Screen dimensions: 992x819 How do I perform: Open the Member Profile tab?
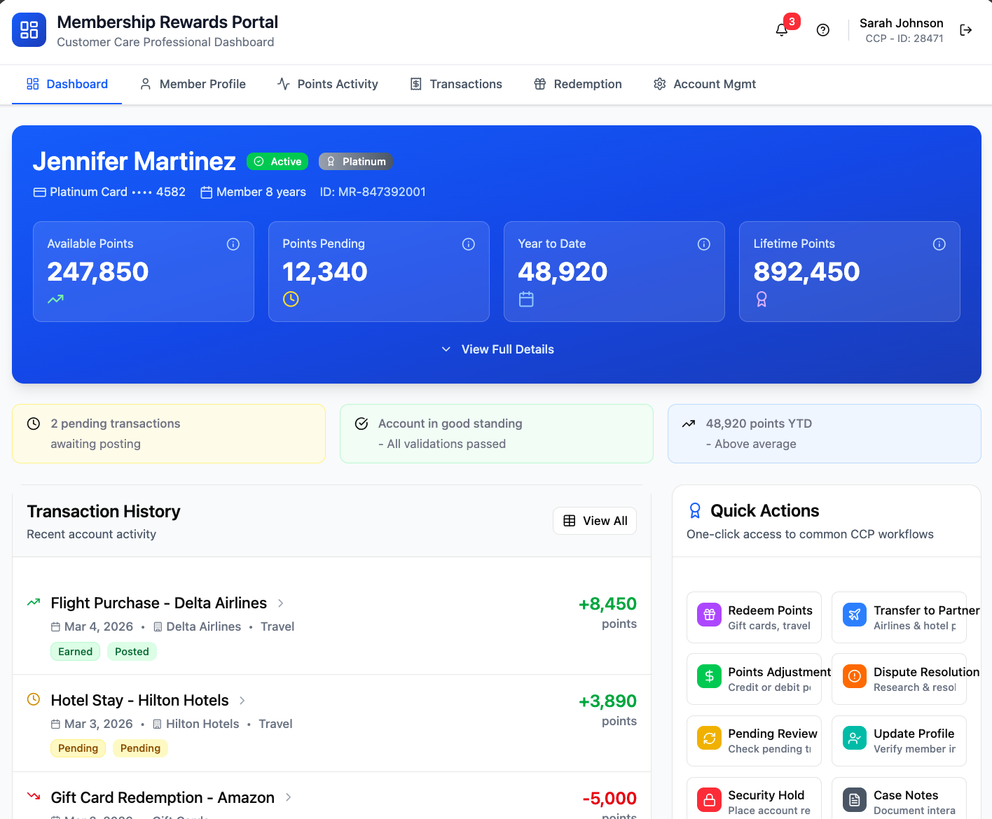pos(192,84)
